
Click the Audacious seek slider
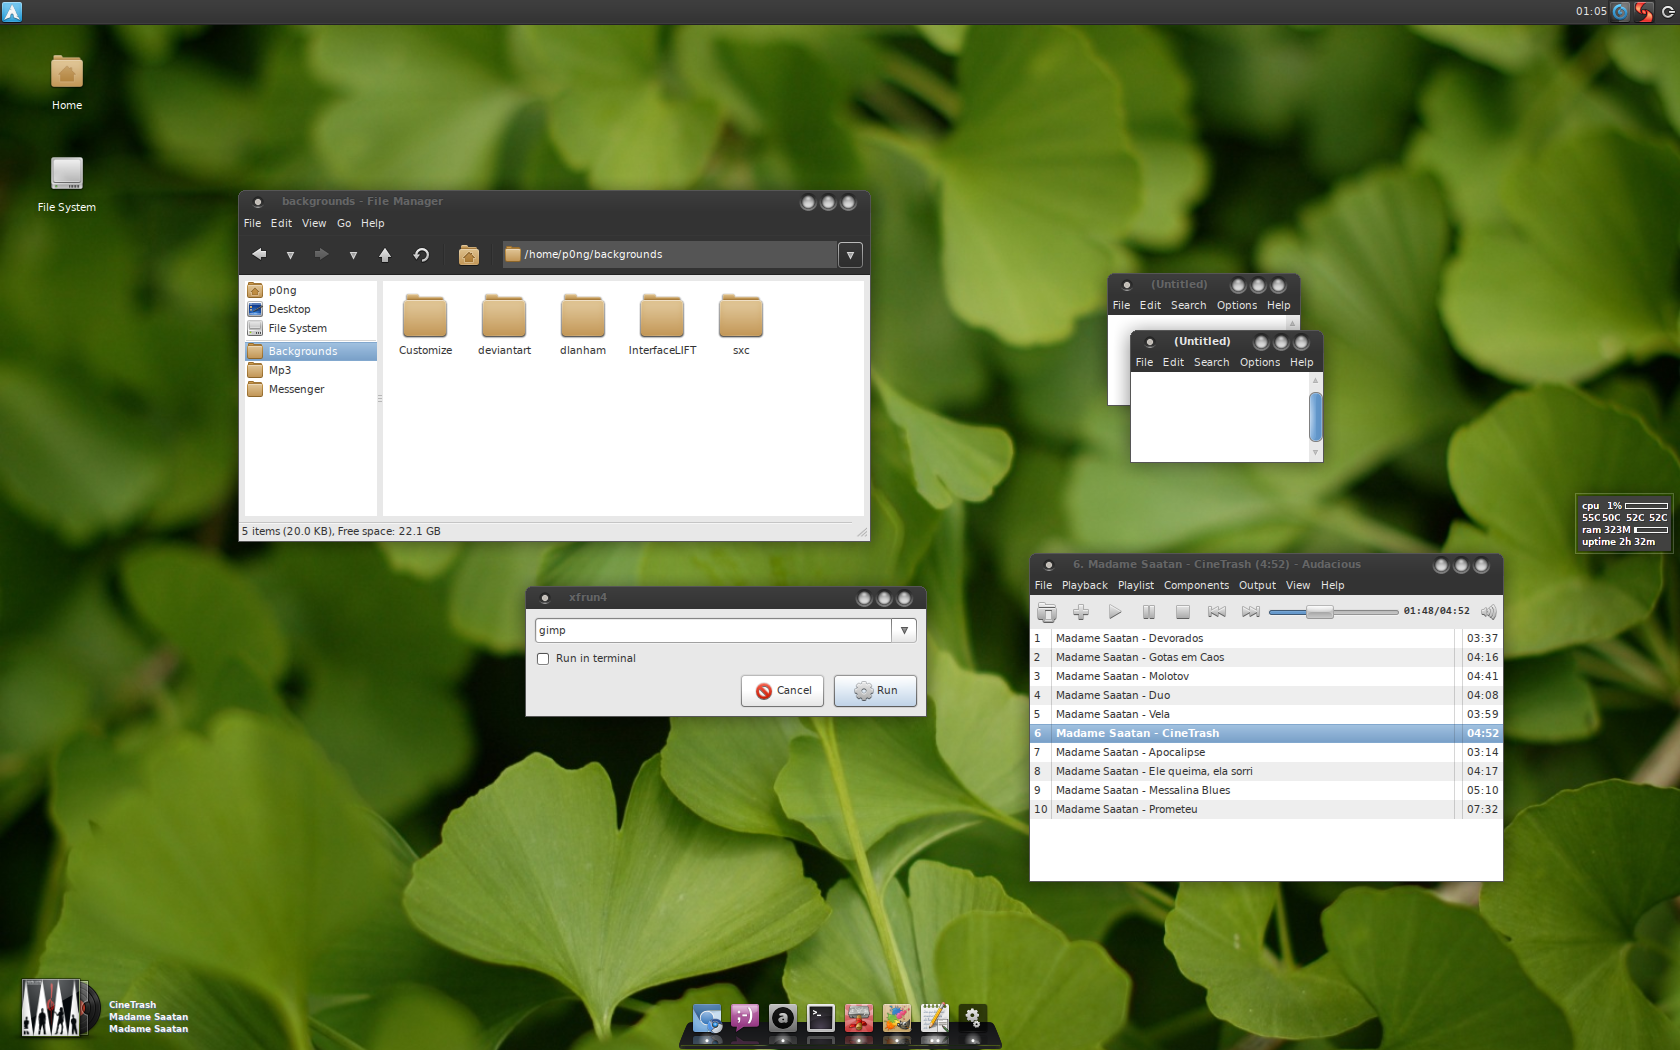pyautogui.click(x=1333, y=612)
